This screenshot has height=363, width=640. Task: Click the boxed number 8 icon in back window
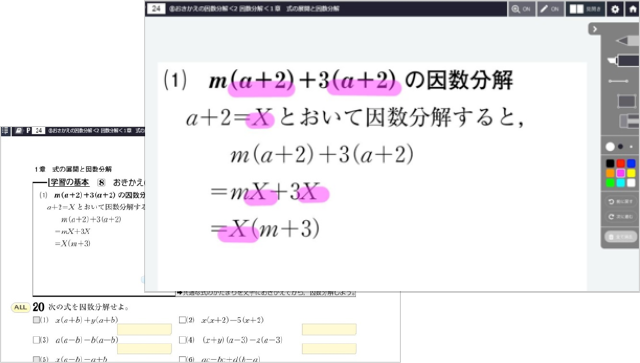click(101, 183)
